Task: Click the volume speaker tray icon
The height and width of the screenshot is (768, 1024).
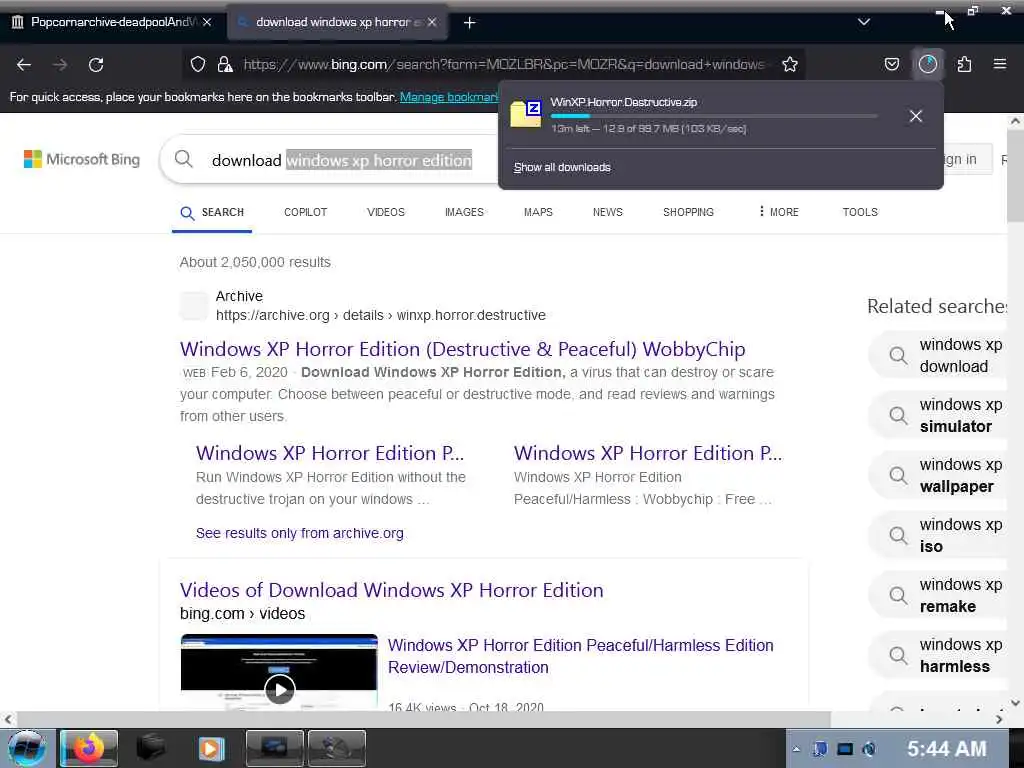Action: coord(869,749)
